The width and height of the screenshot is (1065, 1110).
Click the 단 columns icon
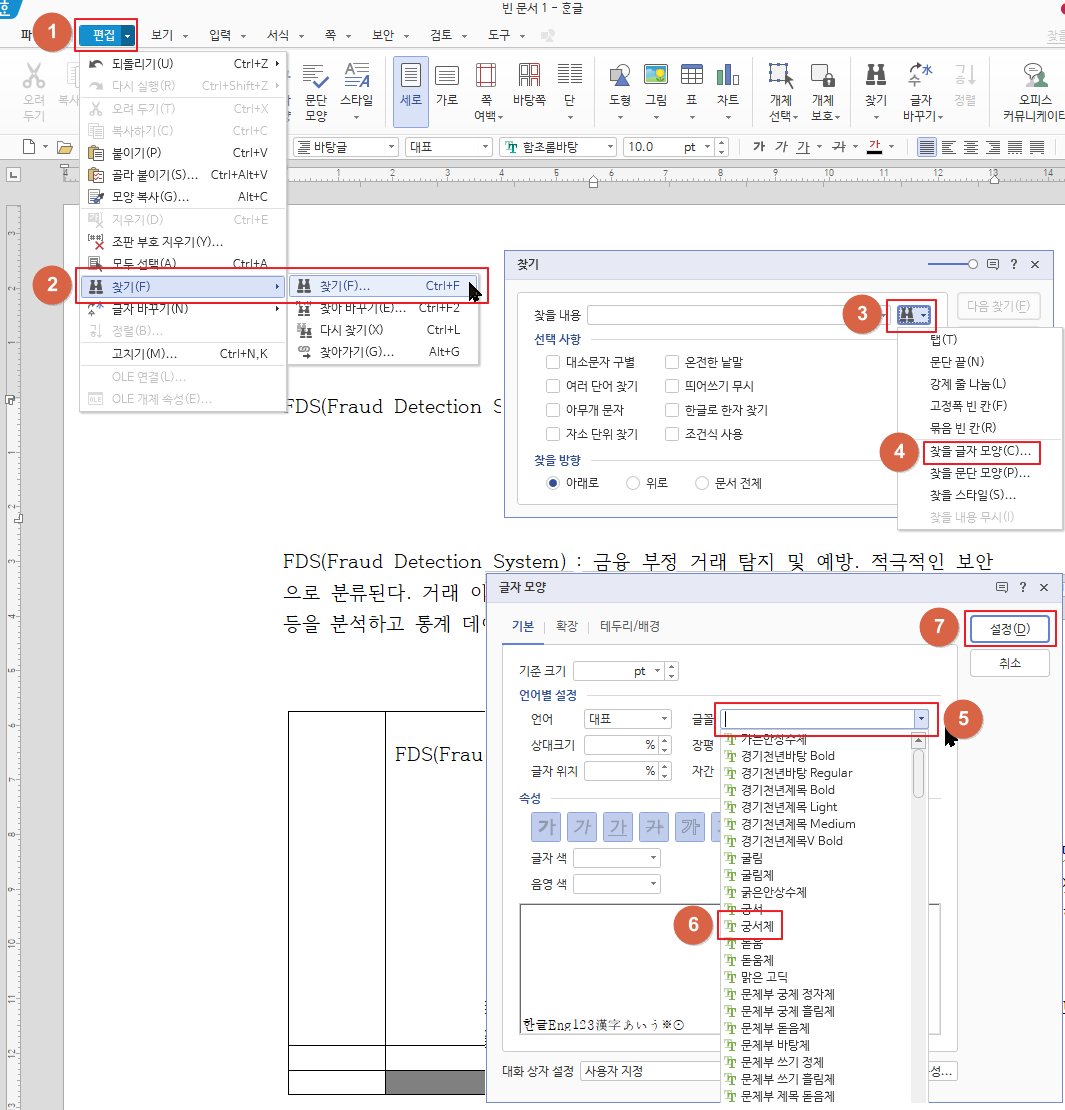pos(569,91)
